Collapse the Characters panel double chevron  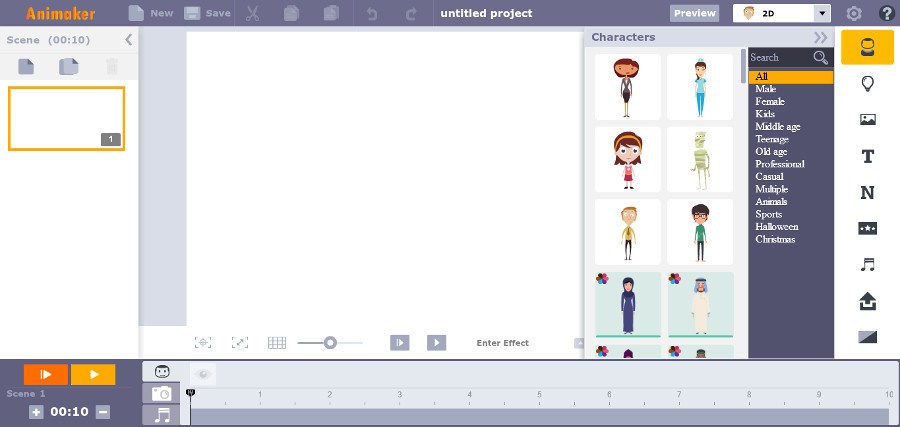tap(820, 37)
